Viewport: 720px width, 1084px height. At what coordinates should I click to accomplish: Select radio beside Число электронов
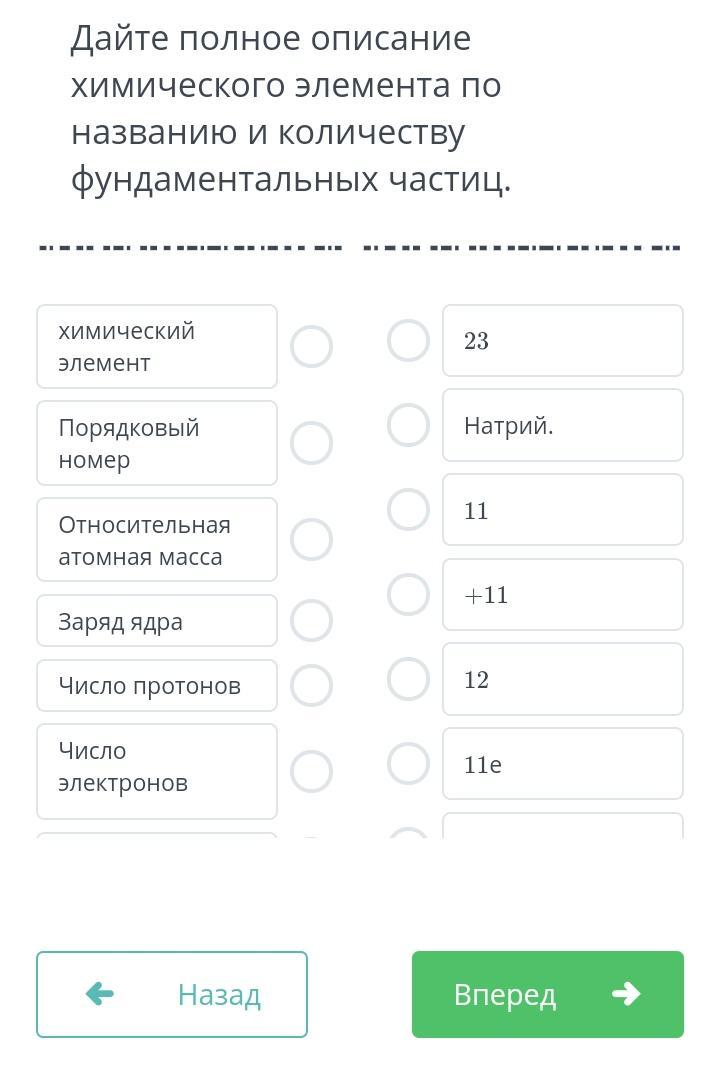311,771
